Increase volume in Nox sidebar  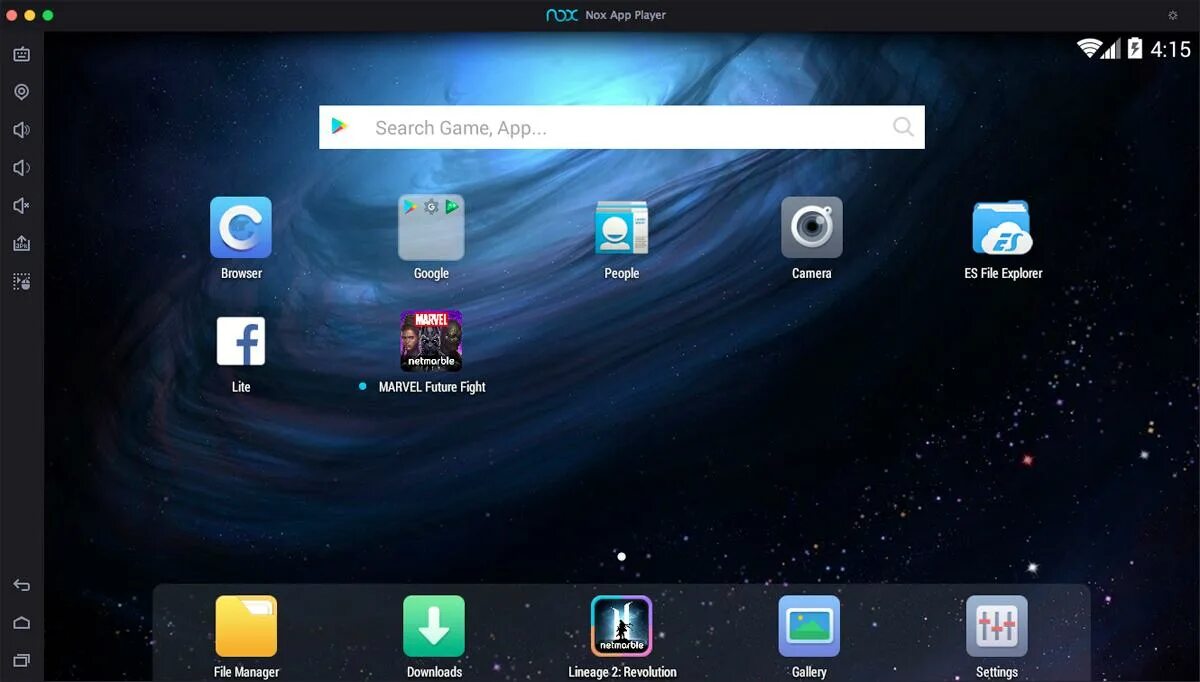(x=21, y=130)
